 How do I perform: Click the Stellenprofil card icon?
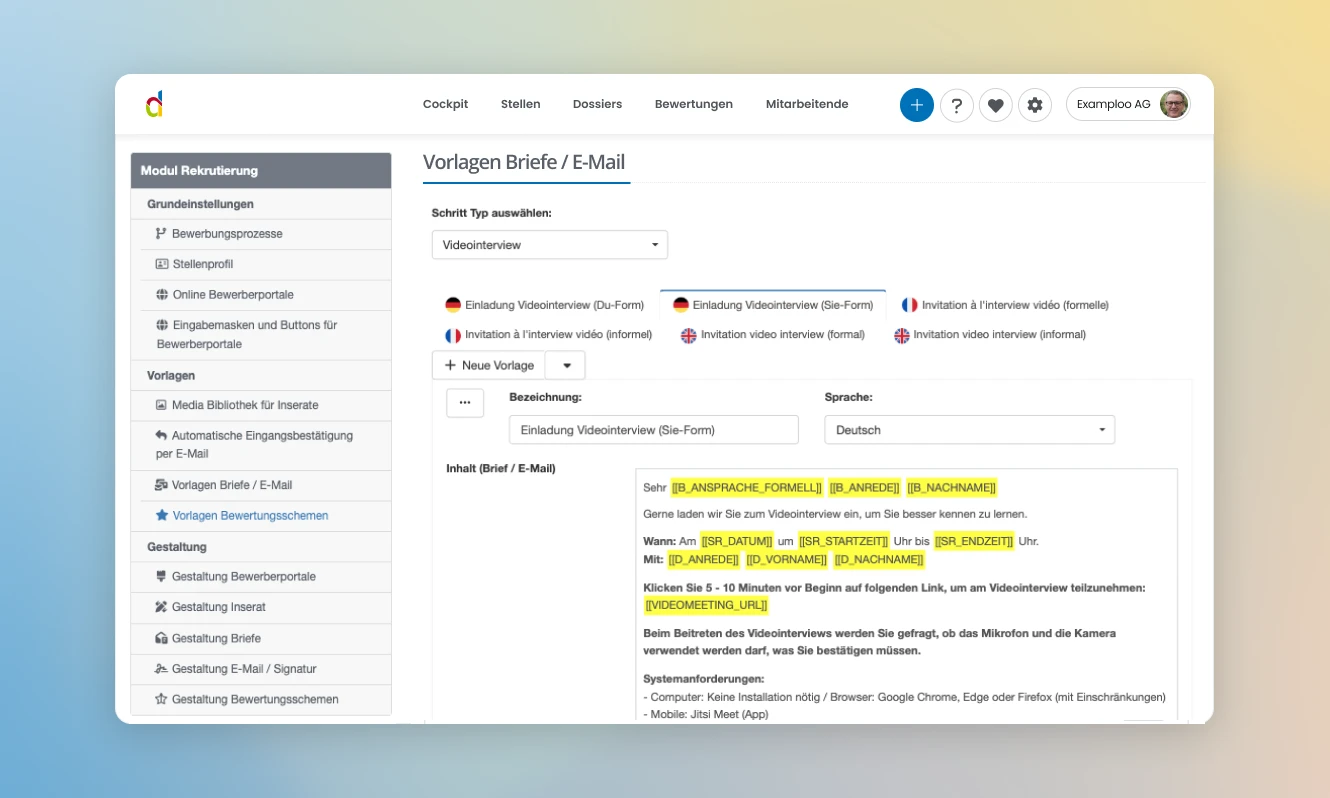point(162,264)
